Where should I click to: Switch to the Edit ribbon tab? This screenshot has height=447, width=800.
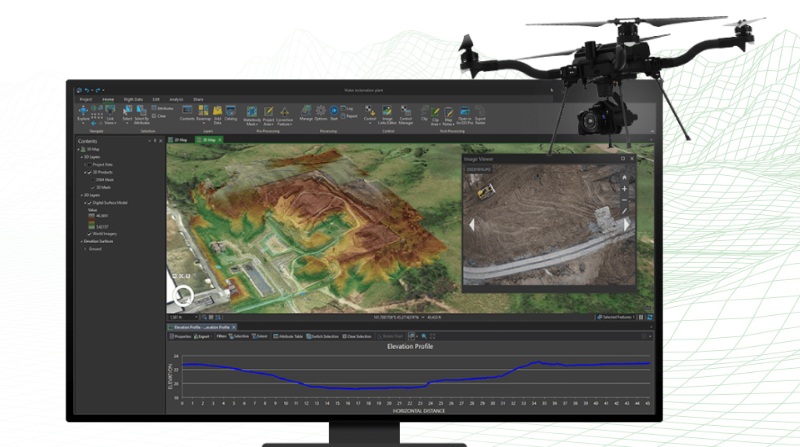156,100
